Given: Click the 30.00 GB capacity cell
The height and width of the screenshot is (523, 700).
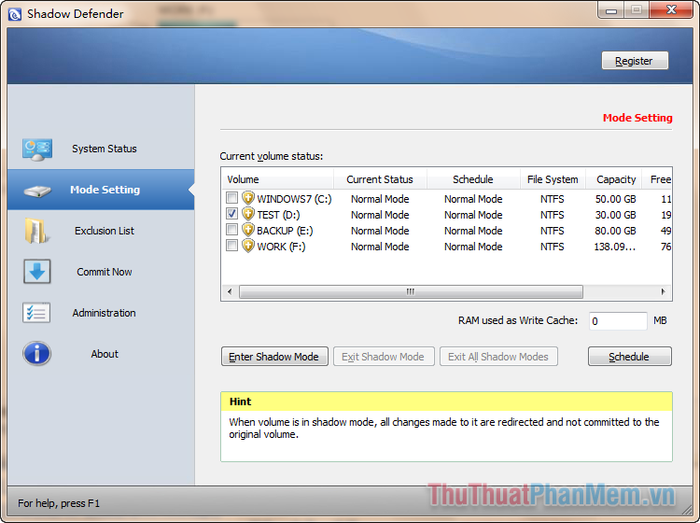Looking at the screenshot, I should pyautogui.click(x=615, y=215).
